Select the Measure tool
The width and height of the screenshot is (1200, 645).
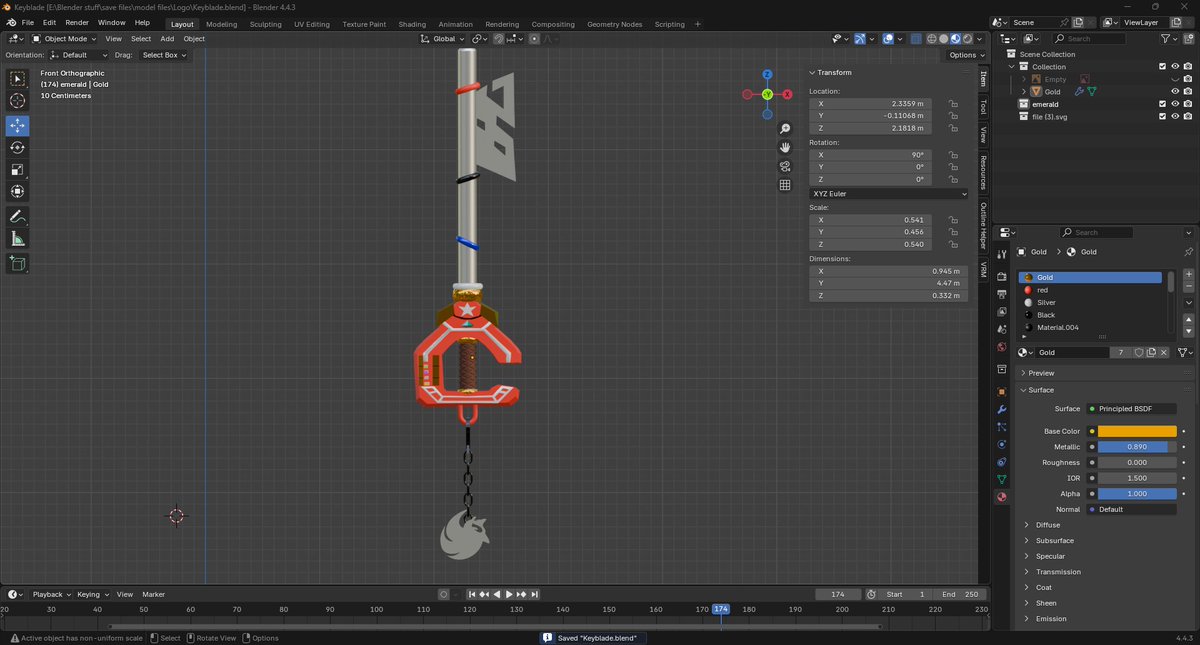point(17,238)
